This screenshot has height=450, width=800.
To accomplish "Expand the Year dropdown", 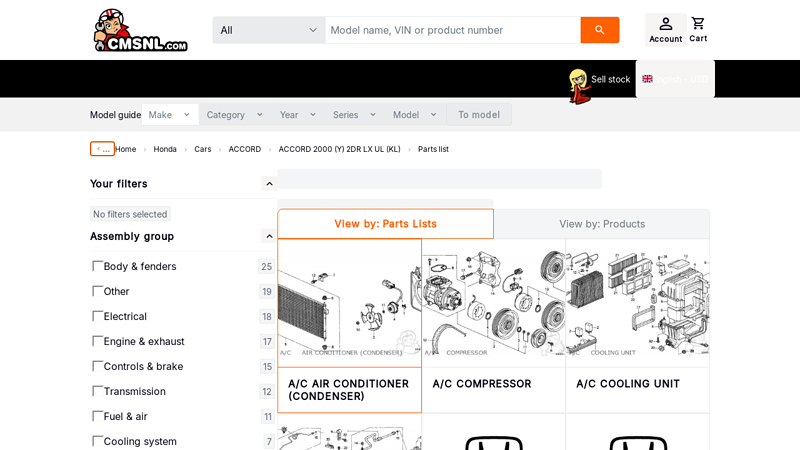I will [298, 115].
